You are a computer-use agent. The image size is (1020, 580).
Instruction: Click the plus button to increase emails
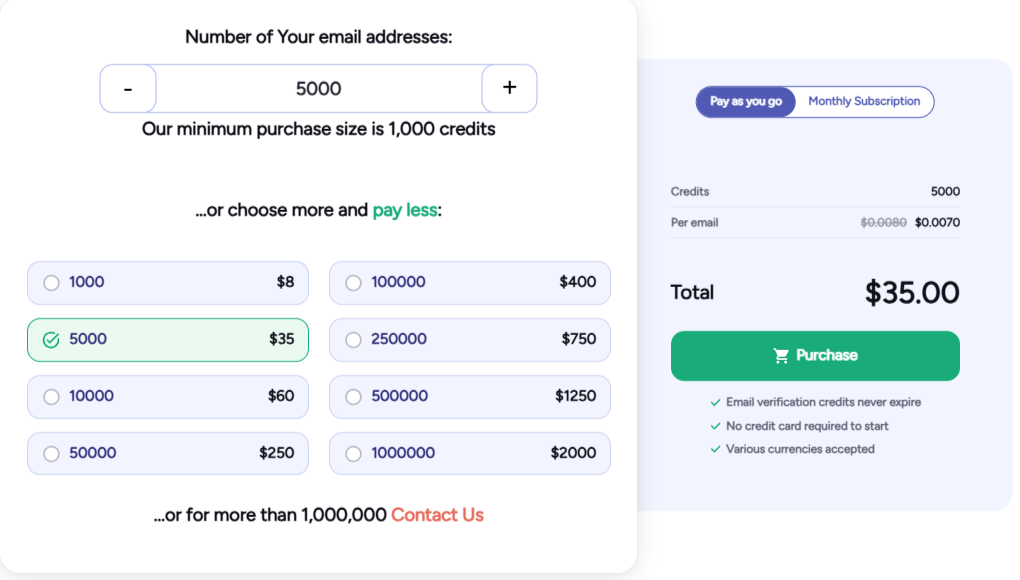click(x=509, y=89)
